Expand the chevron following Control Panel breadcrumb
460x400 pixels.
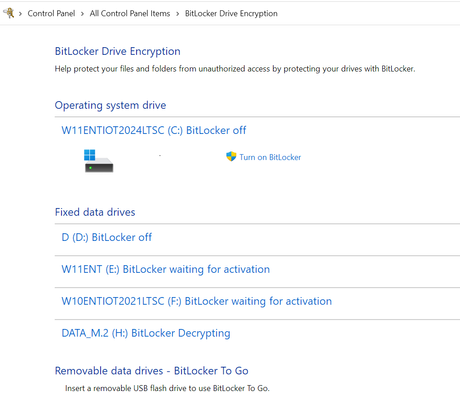82,14
